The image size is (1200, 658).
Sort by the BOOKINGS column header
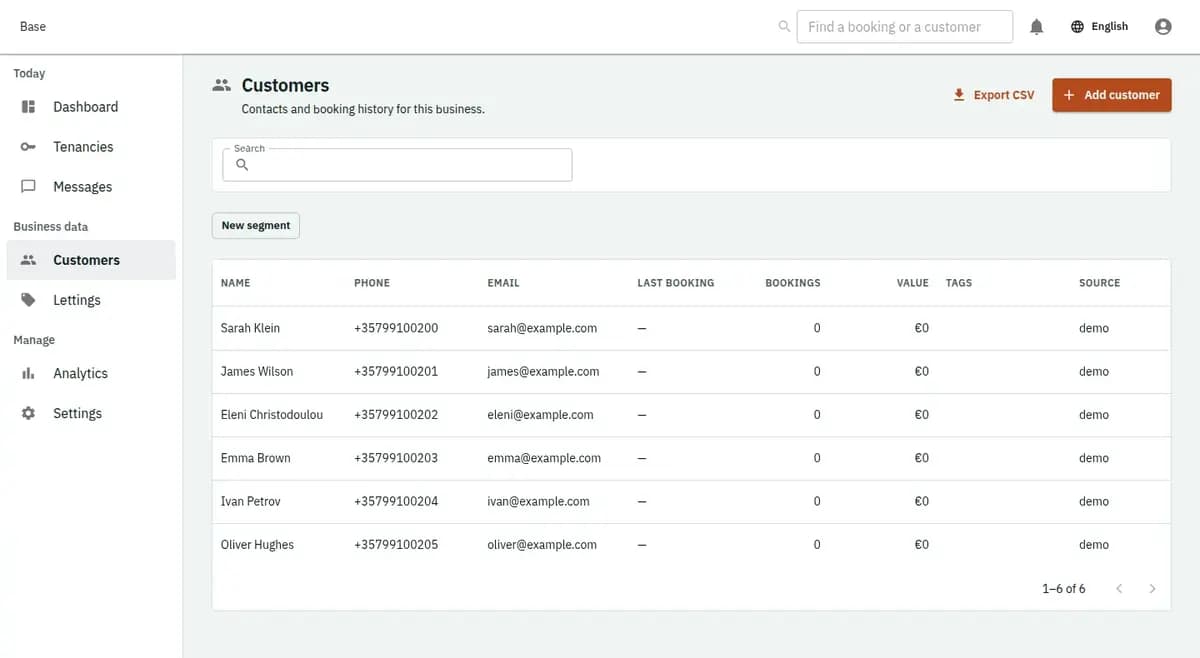coord(792,283)
